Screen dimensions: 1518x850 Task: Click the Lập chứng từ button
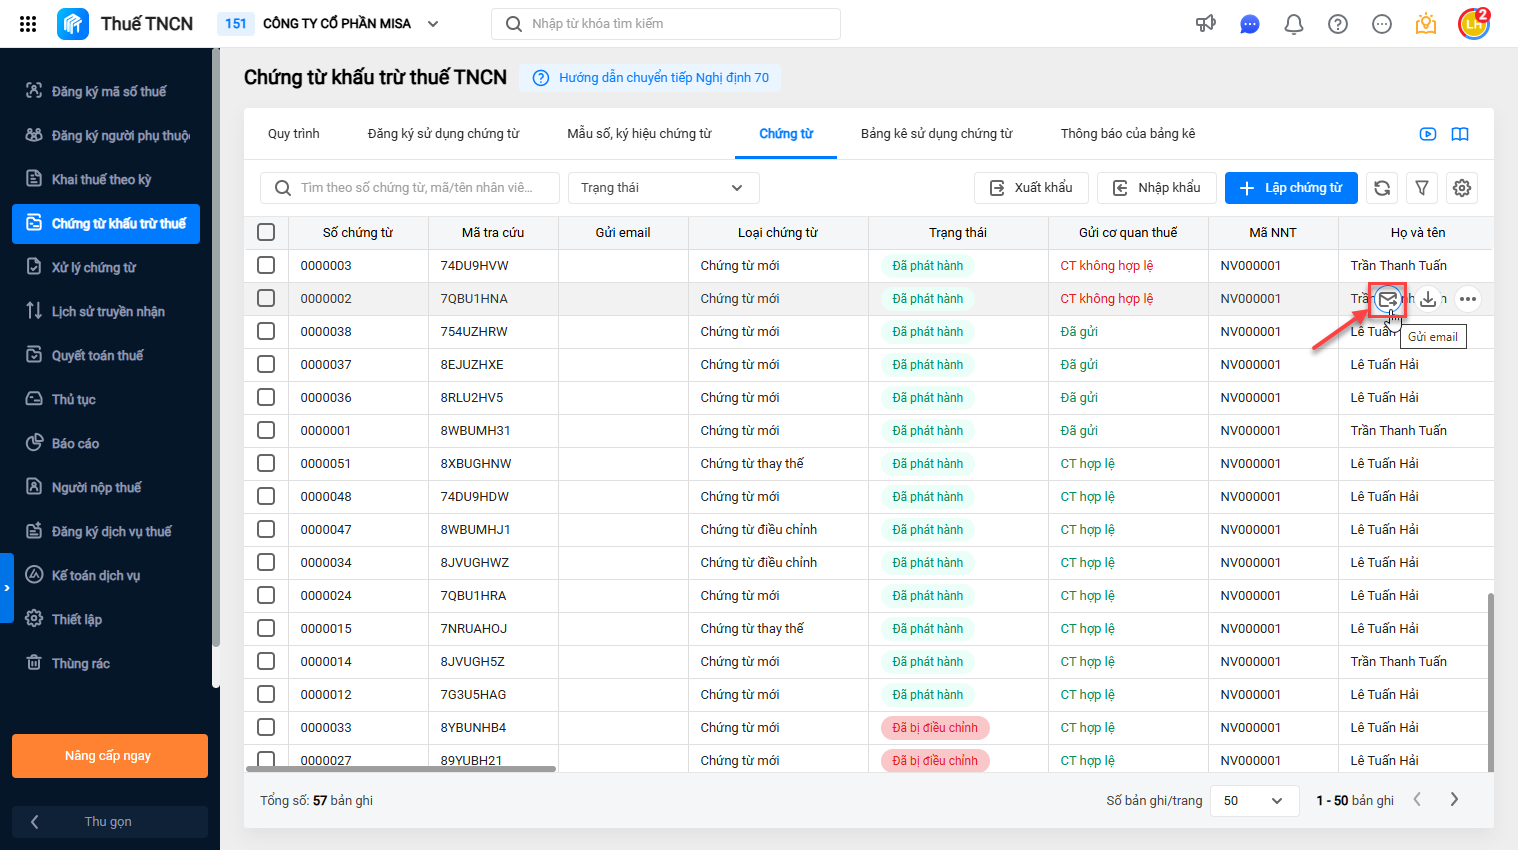pyautogui.click(x=1291, y=188)
